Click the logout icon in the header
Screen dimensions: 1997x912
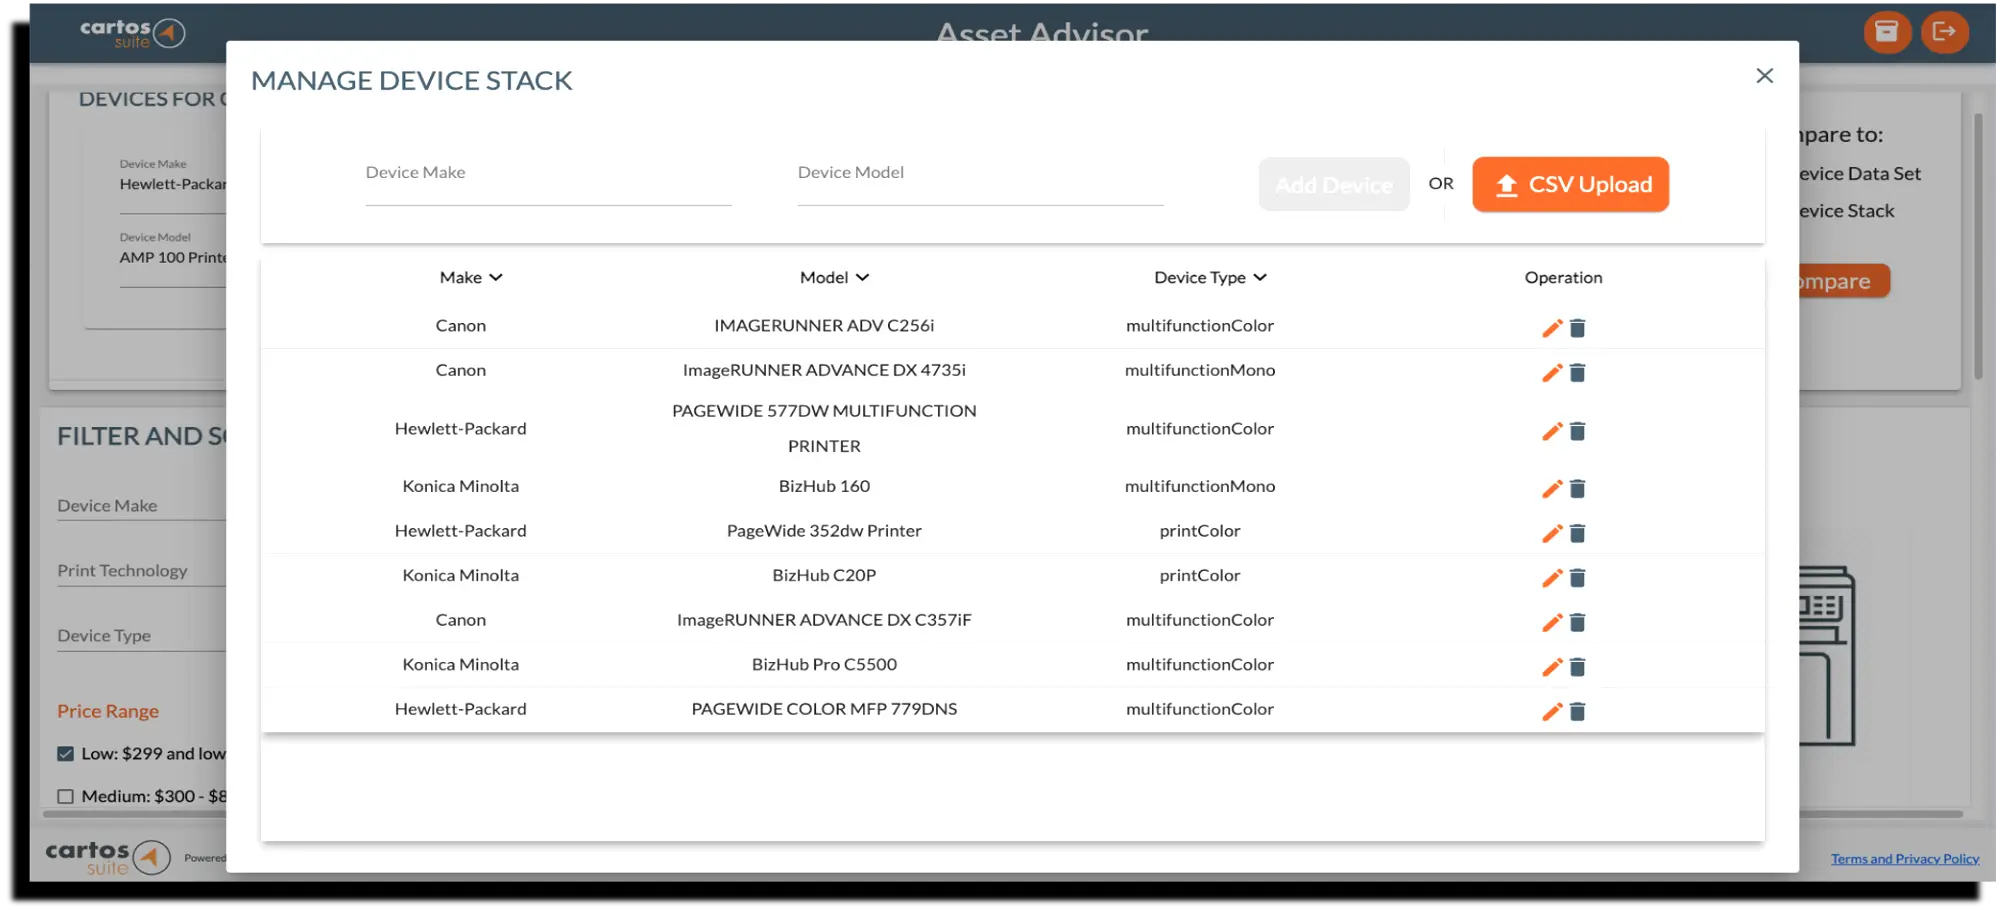(1944, 32)
